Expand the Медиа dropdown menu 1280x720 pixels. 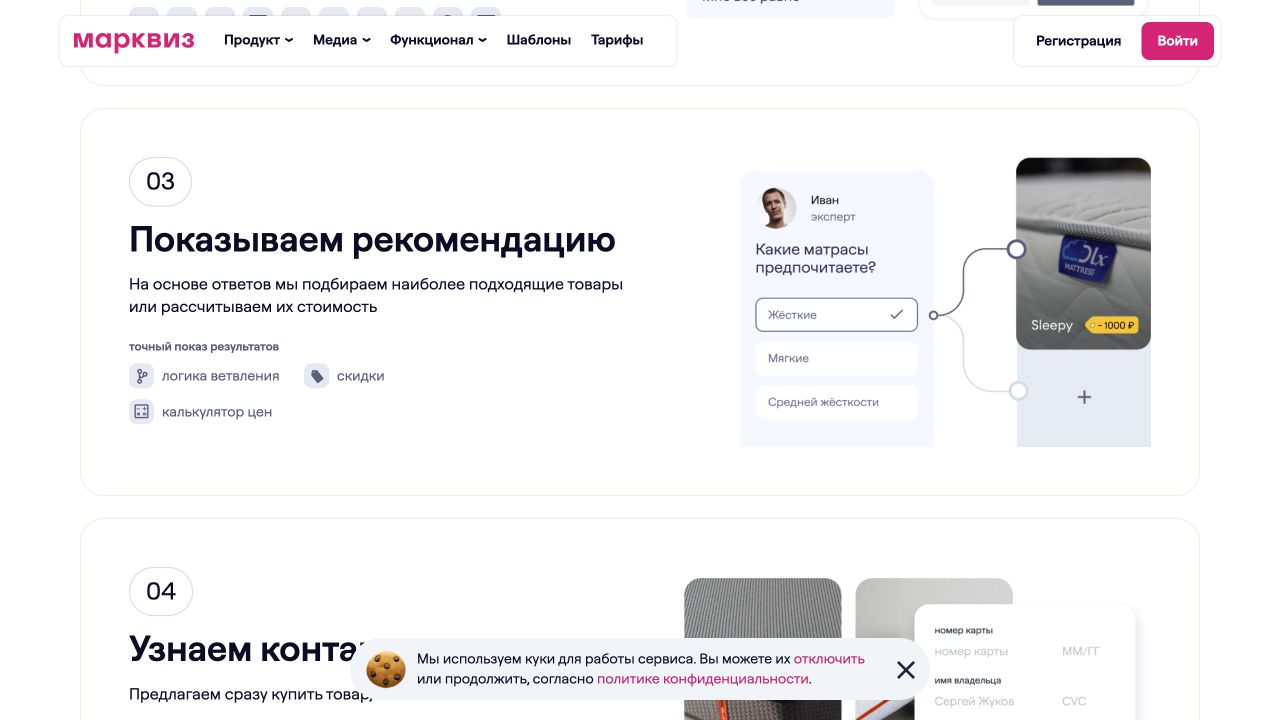(341, 40)
